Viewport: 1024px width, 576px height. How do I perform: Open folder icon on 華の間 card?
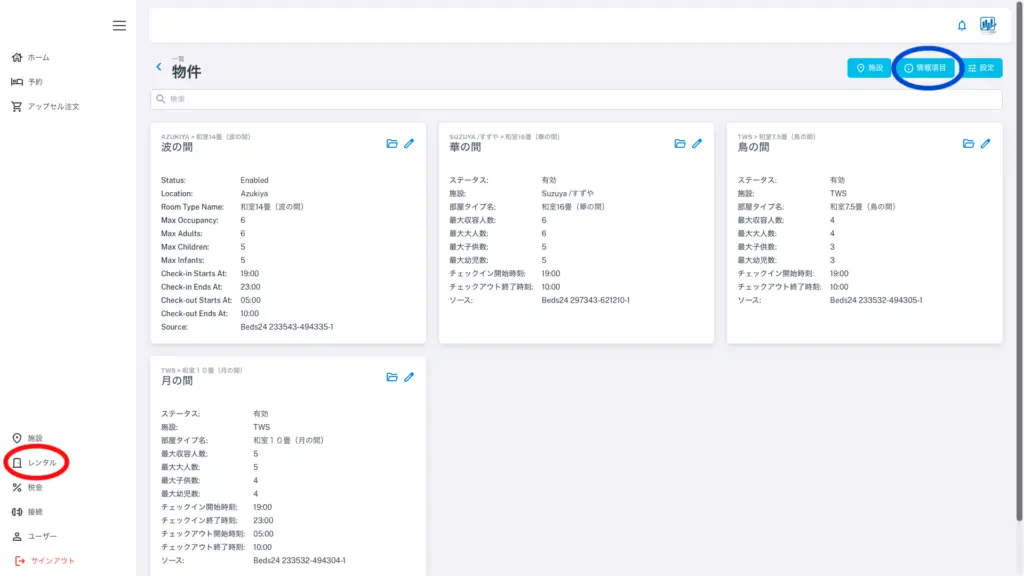tap(680, 144)
